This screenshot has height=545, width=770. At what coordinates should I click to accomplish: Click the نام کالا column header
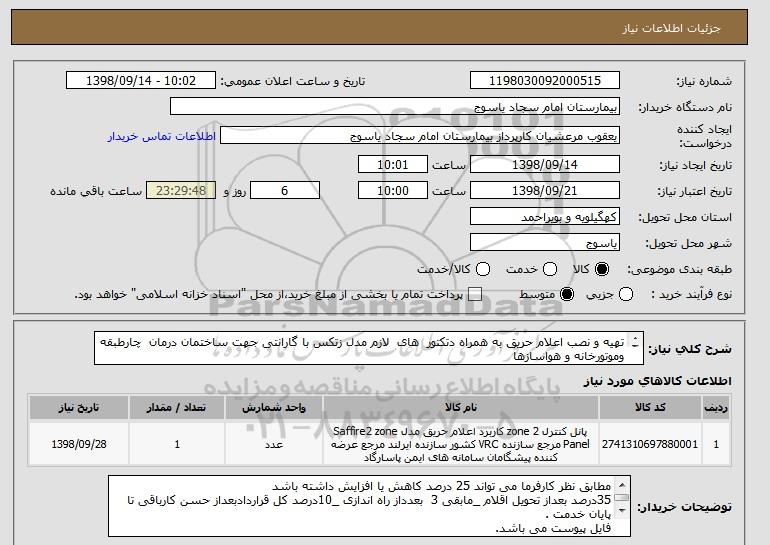point(461,408)
